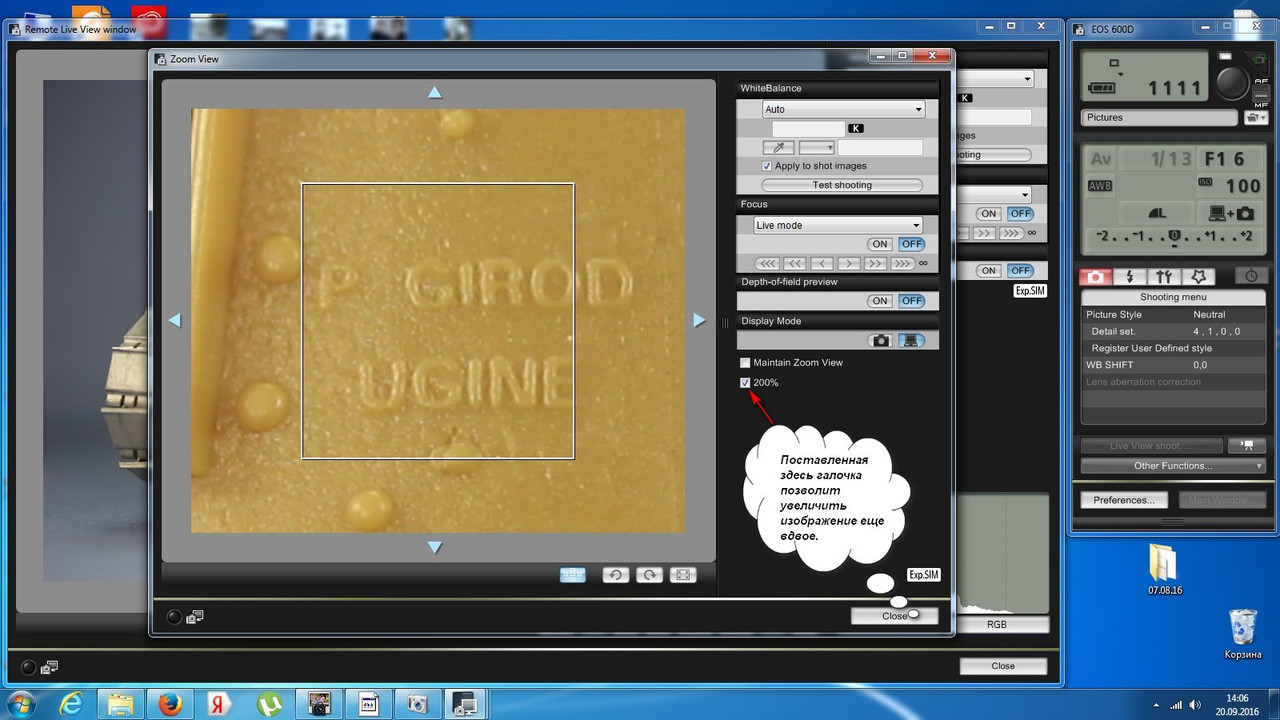Screen dimensions: 1280x720
Task: Open Focus Live mode dropdown
Action: (x=837, y=225)
